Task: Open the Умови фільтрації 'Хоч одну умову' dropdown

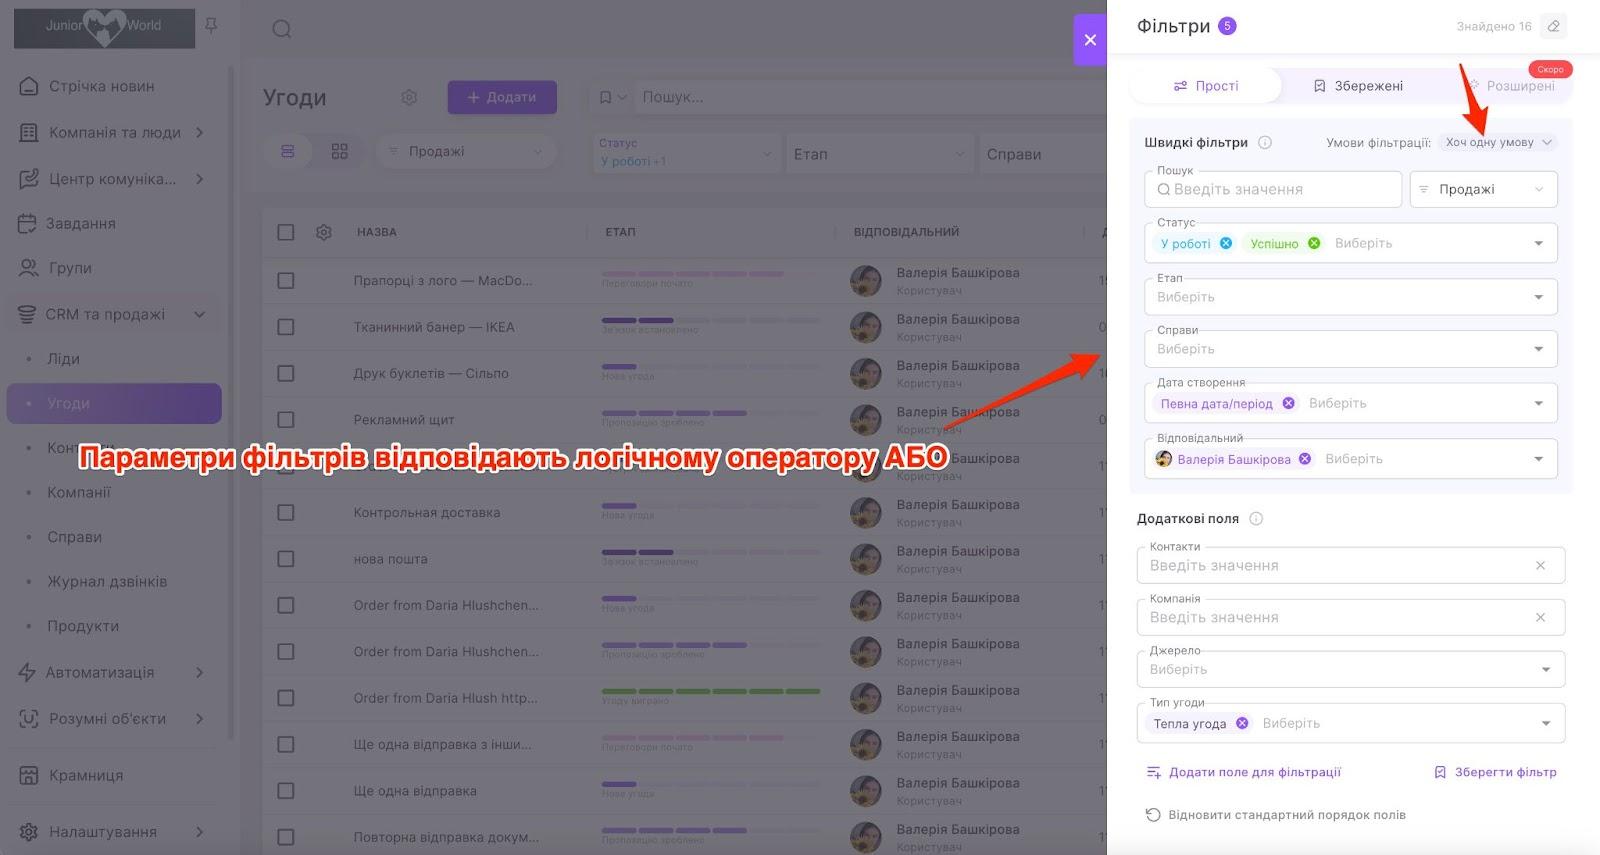Action: pyautogui.click(x=1499, y=142)
